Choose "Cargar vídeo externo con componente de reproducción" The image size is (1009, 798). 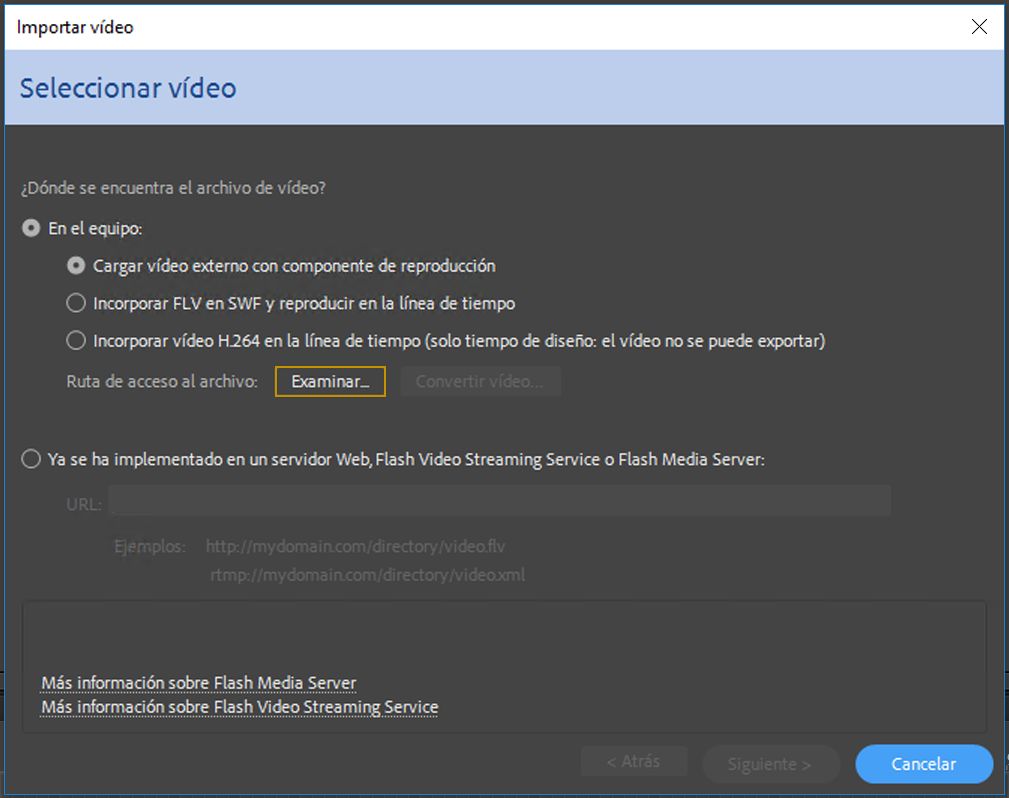pyautogui.click(x=75, y=265)
